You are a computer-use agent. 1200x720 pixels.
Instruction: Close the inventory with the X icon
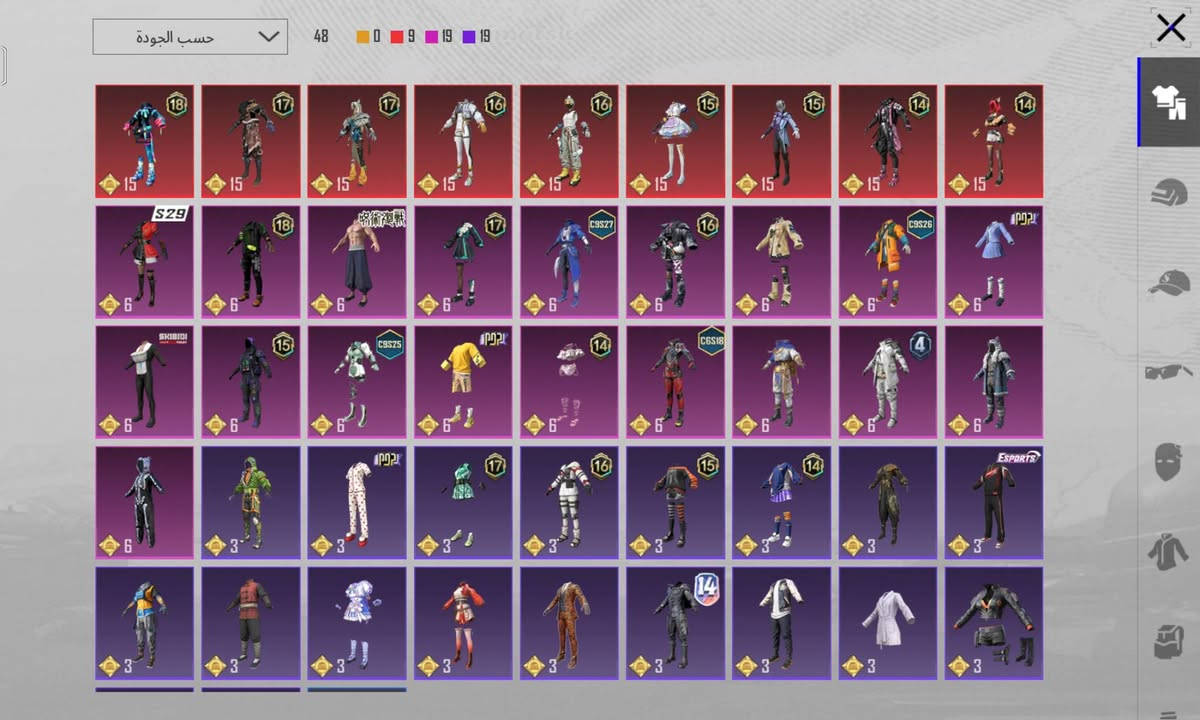(1170, 28)
